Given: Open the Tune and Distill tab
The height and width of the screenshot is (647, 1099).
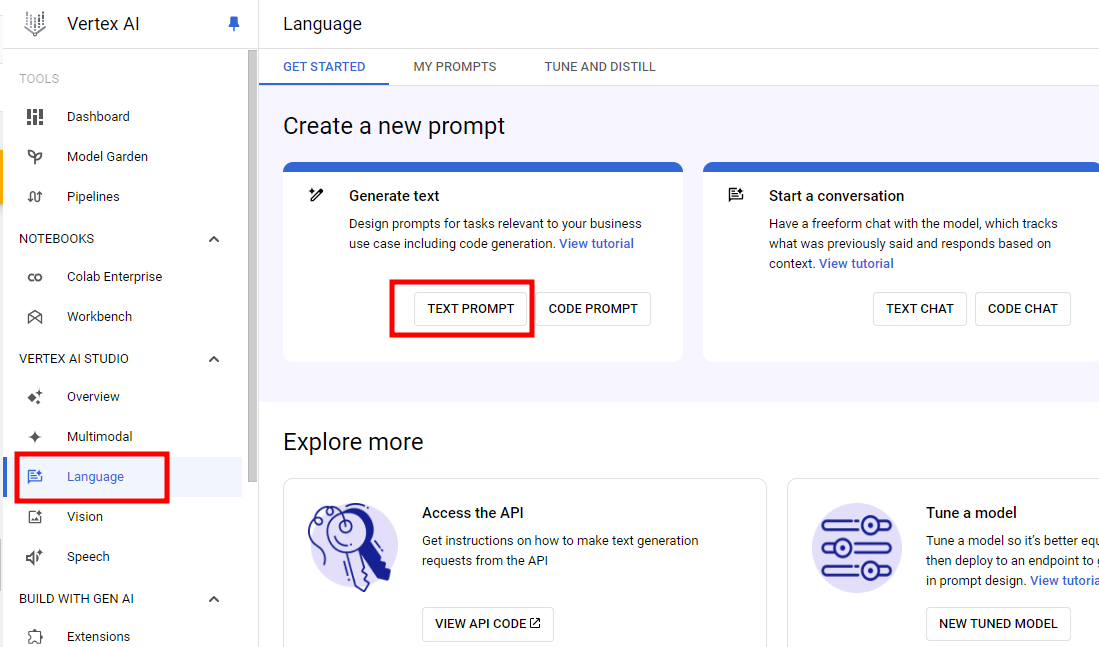Looking at the screenshot, I should 600,67.
